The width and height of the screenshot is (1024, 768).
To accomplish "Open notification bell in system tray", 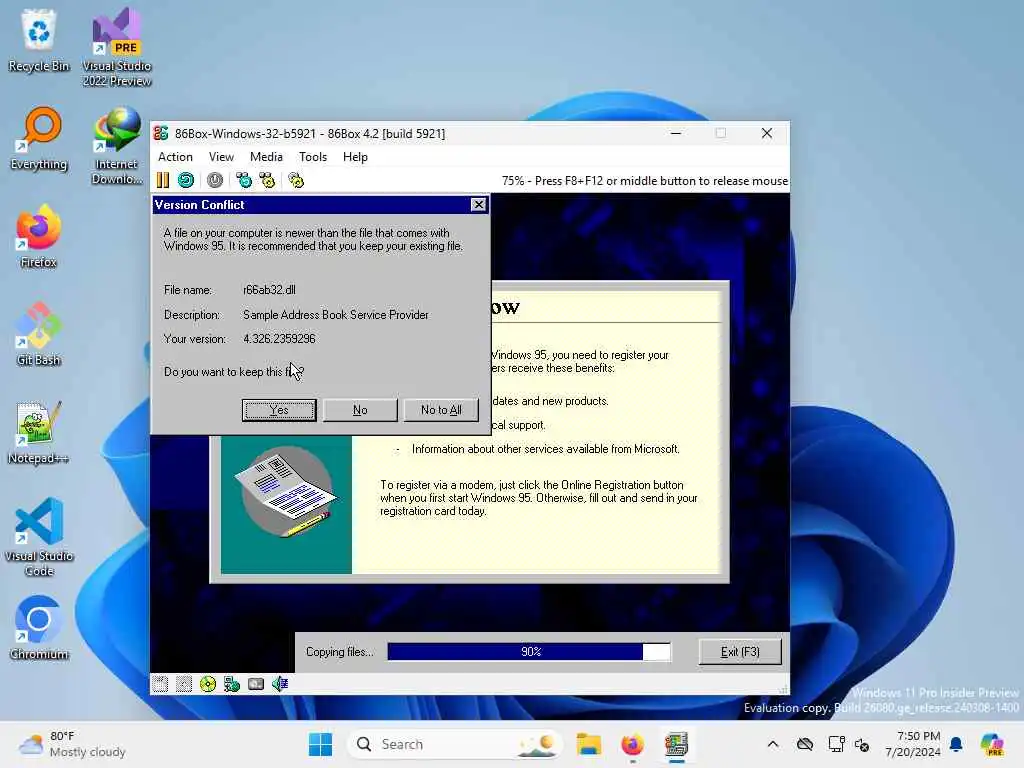I will pos(956,744).
